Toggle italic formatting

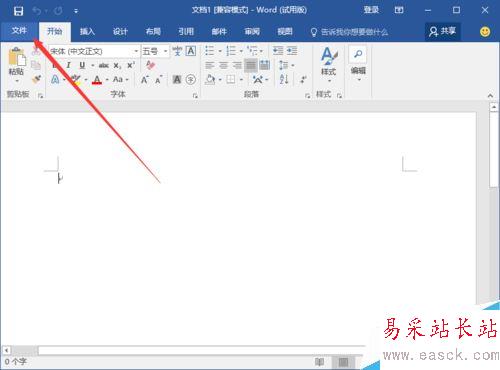(x=68, y=65)
